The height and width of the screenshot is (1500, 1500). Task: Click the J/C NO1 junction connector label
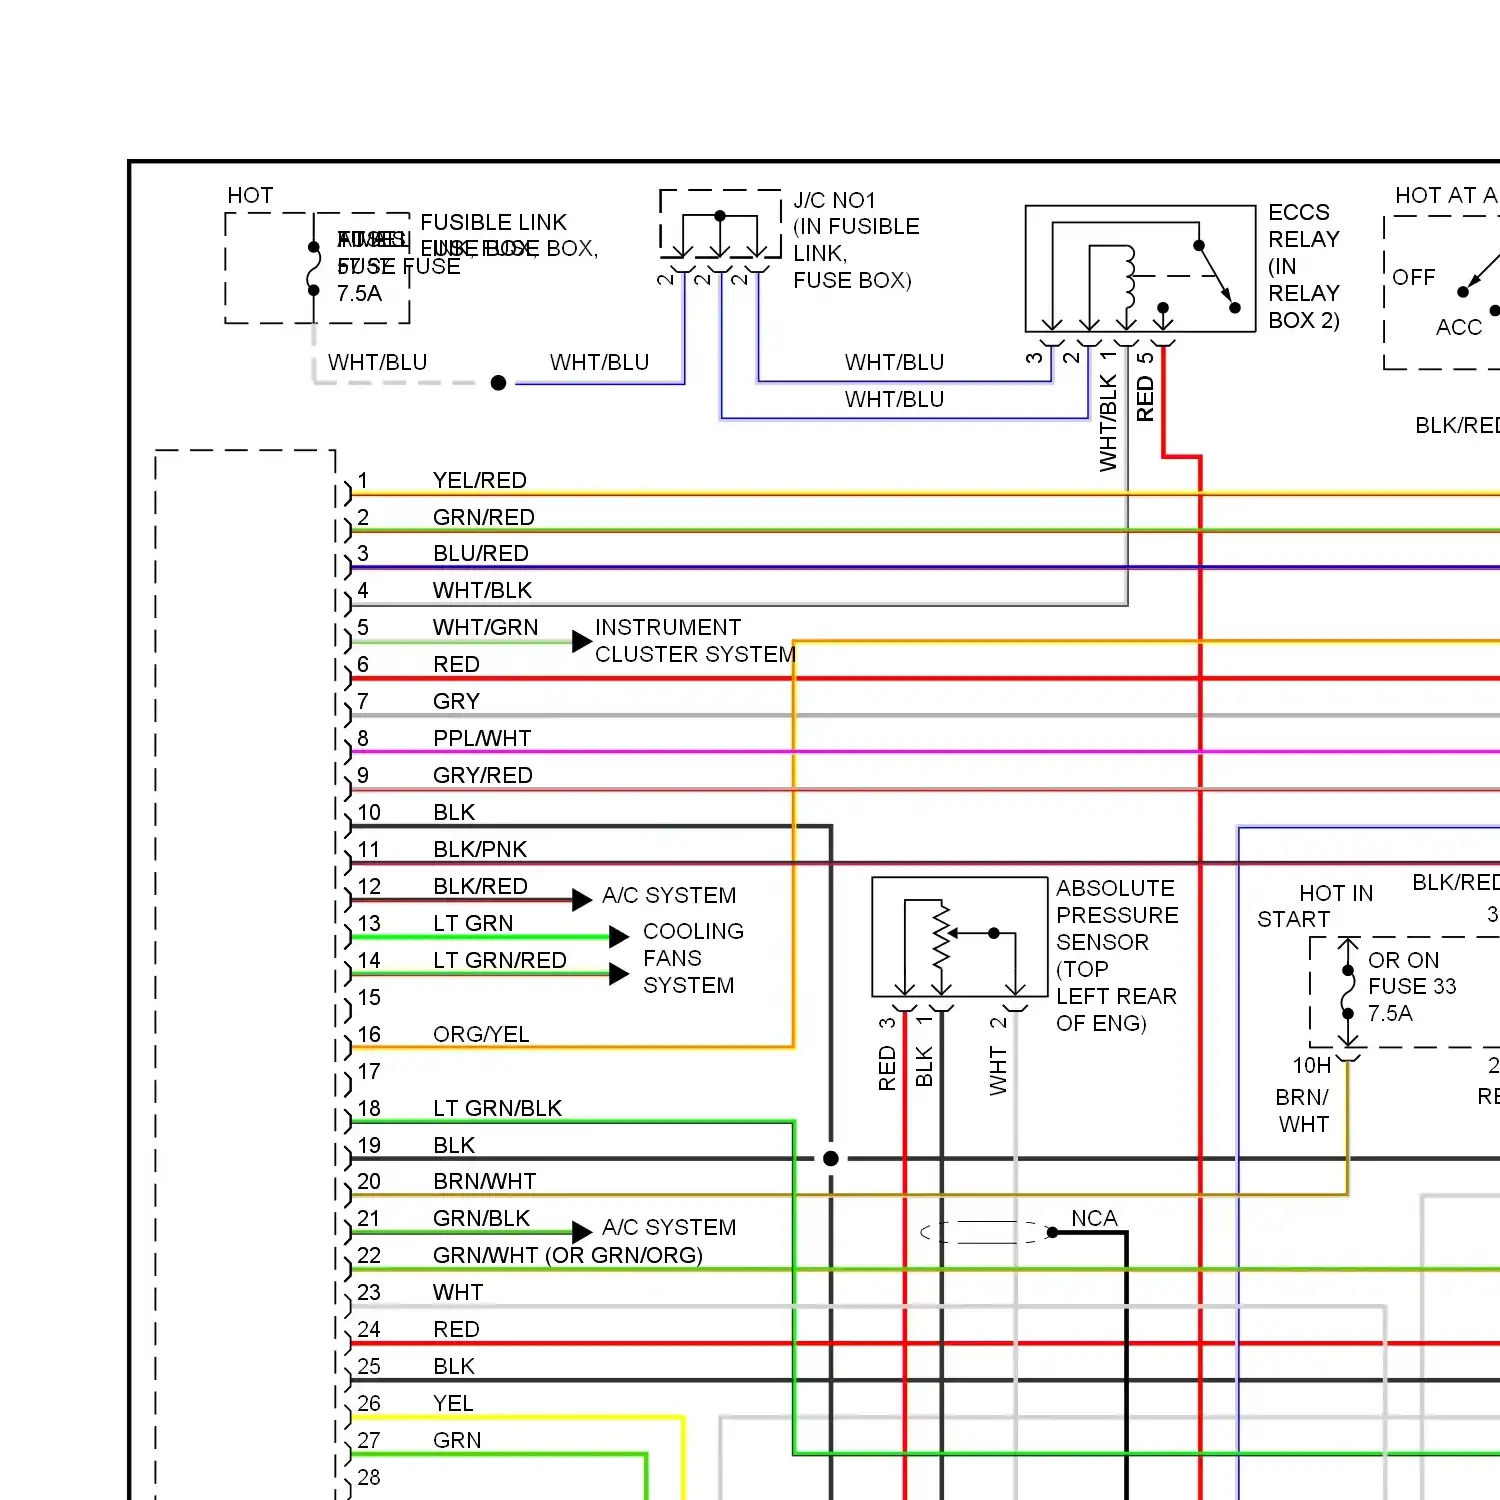pos(856,240)
